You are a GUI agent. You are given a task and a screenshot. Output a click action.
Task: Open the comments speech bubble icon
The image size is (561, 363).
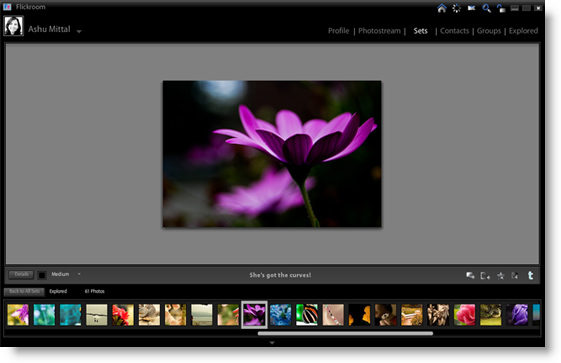[470, 275]
